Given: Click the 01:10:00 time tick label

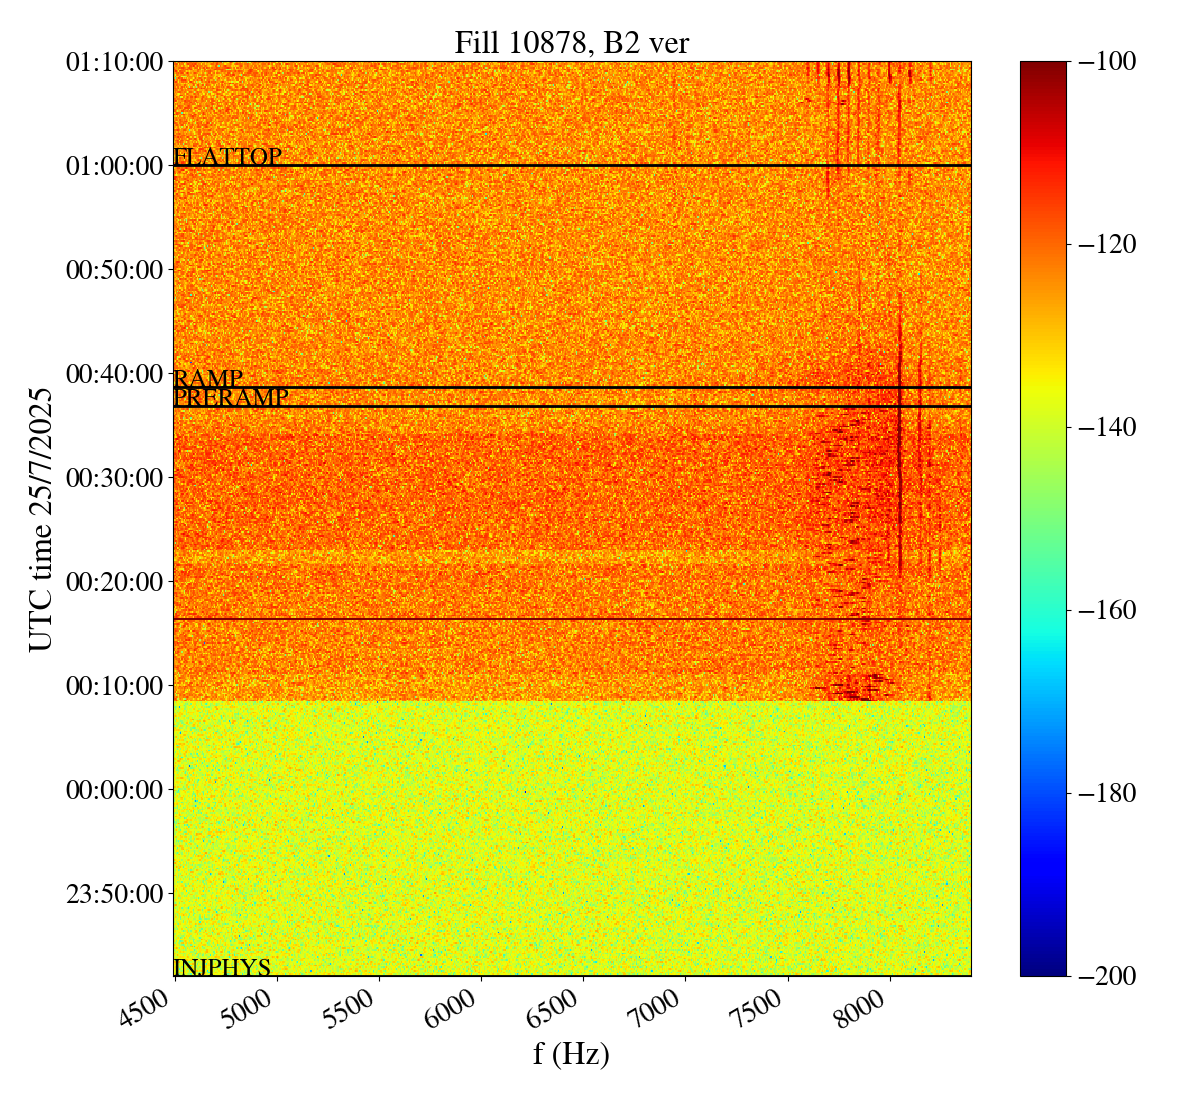Looking at the screenshot, I should [114, 62].
